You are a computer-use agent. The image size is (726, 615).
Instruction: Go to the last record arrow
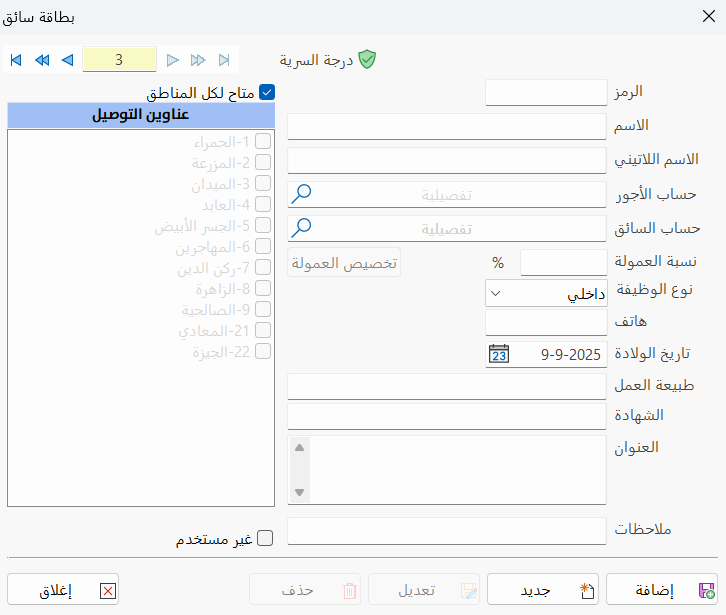click(224, 60)
